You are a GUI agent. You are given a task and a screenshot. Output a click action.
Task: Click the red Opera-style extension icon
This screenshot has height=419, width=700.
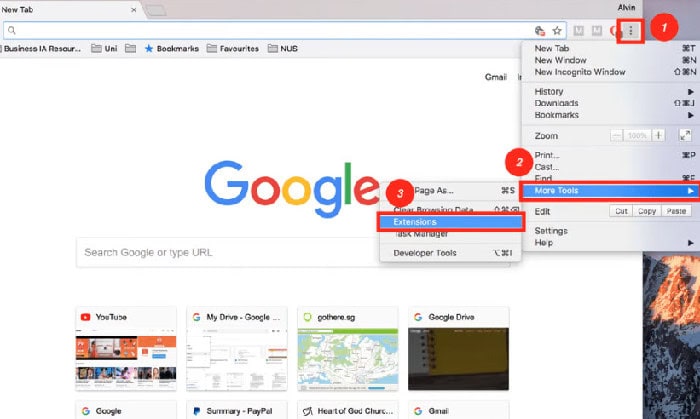point(615,30)
